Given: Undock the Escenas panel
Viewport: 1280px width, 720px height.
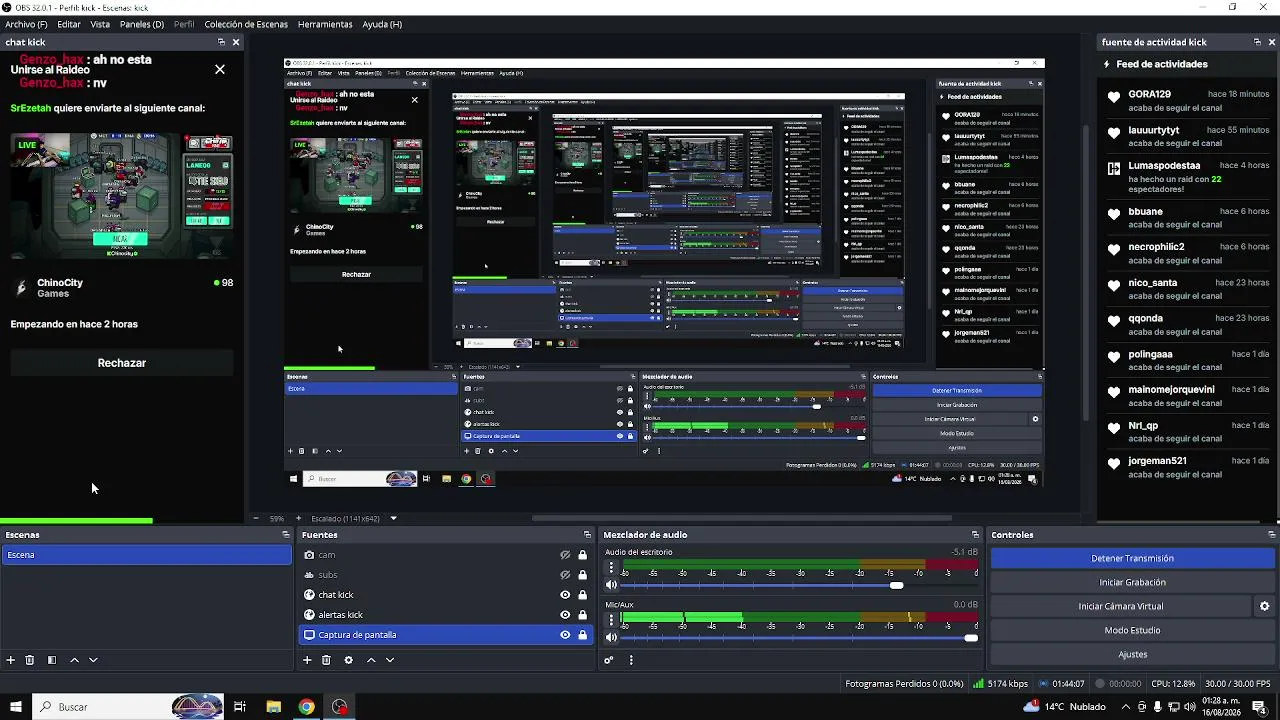Looking at the screenshot, I should pos(285,535).
